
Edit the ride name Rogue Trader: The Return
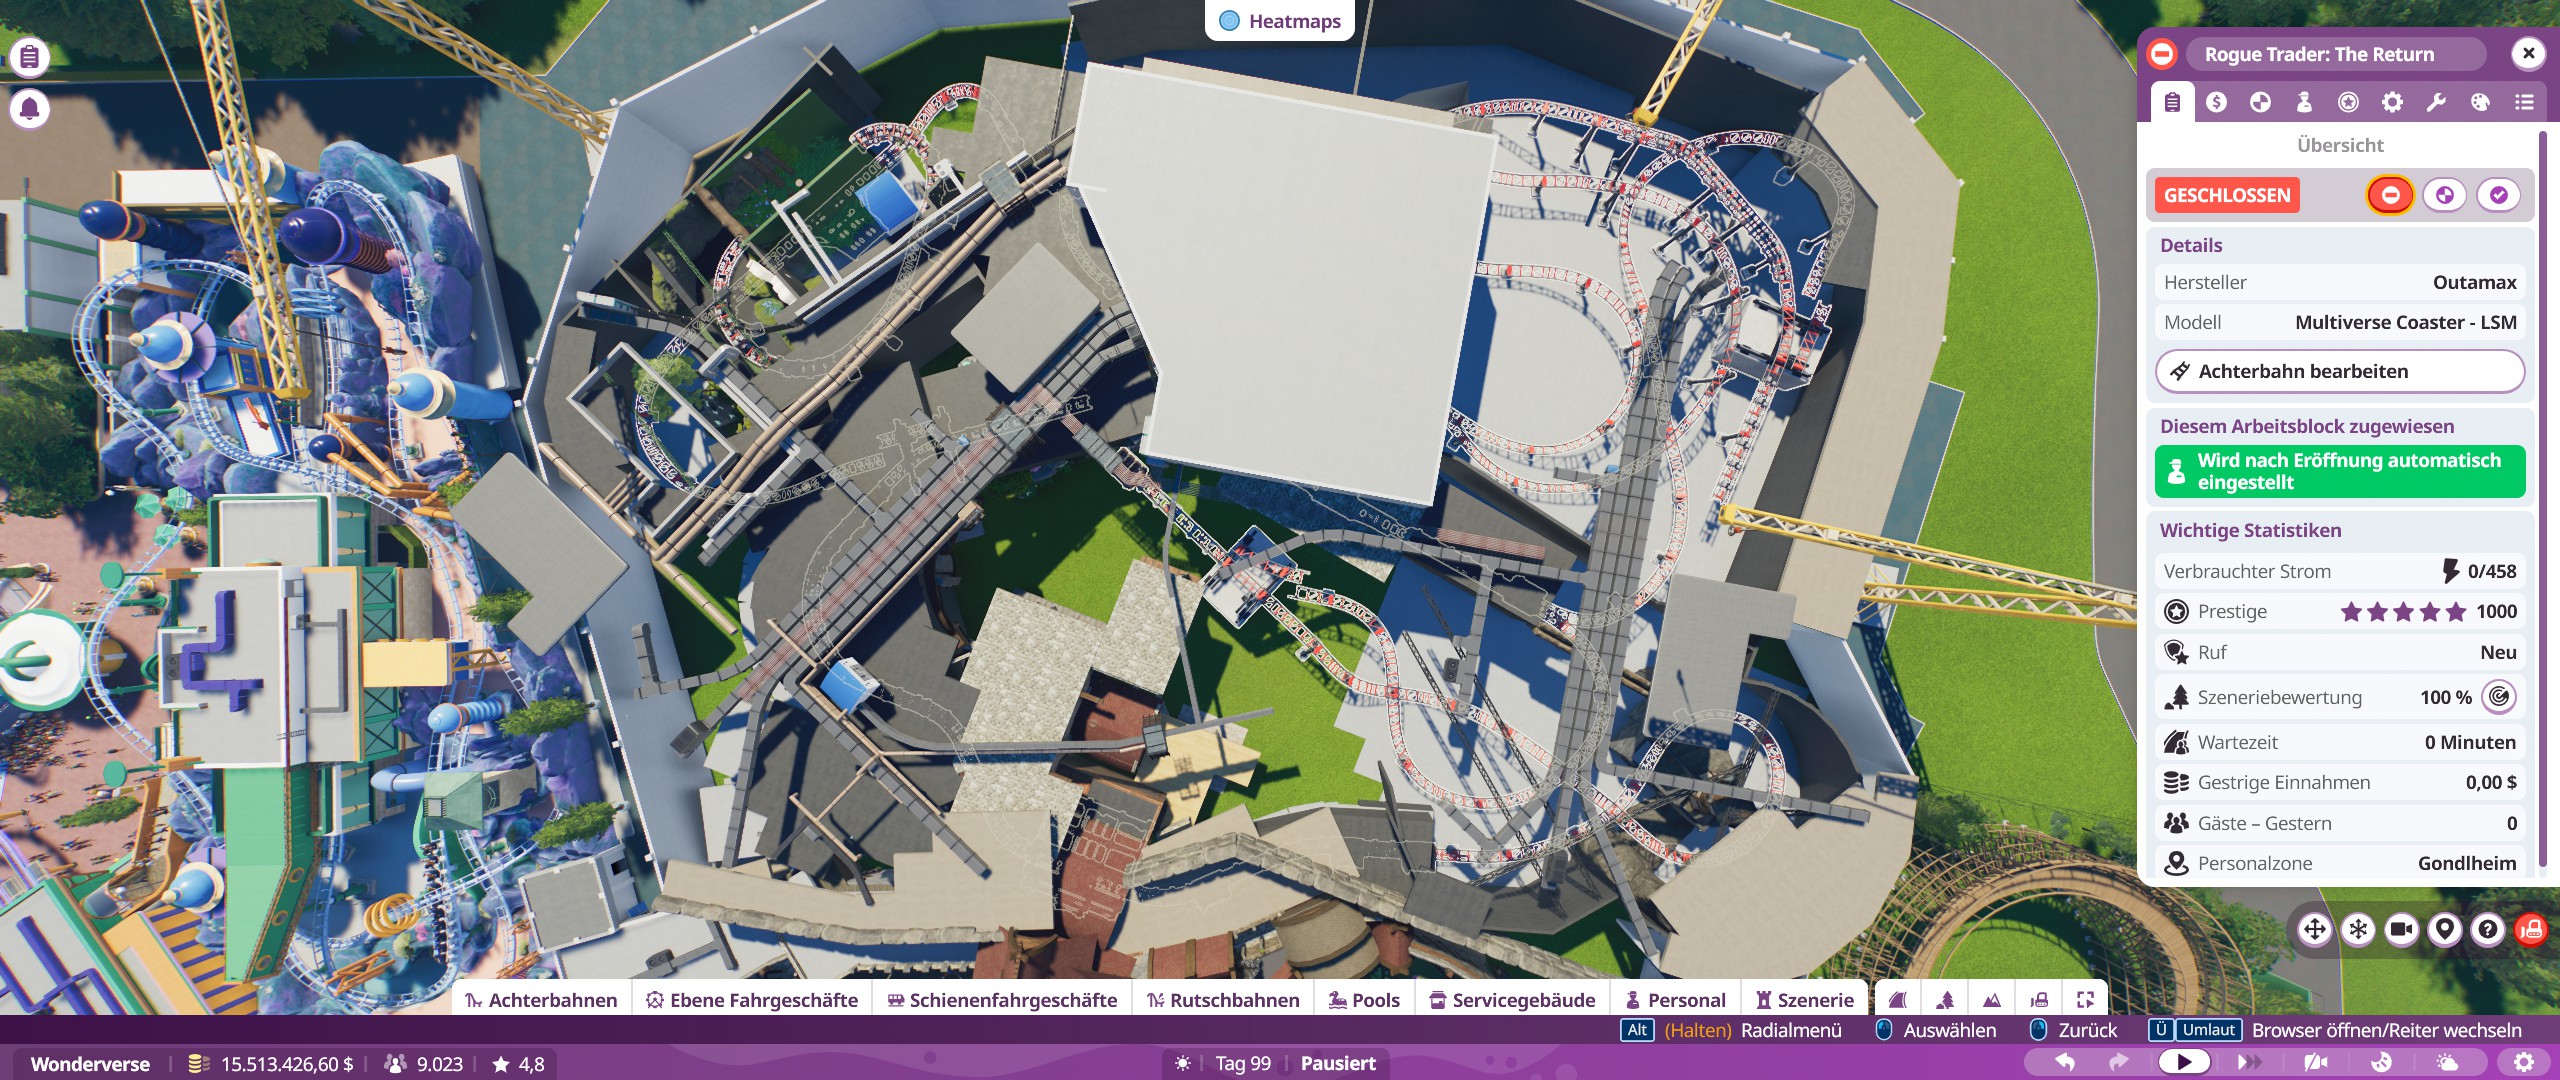2335,54
